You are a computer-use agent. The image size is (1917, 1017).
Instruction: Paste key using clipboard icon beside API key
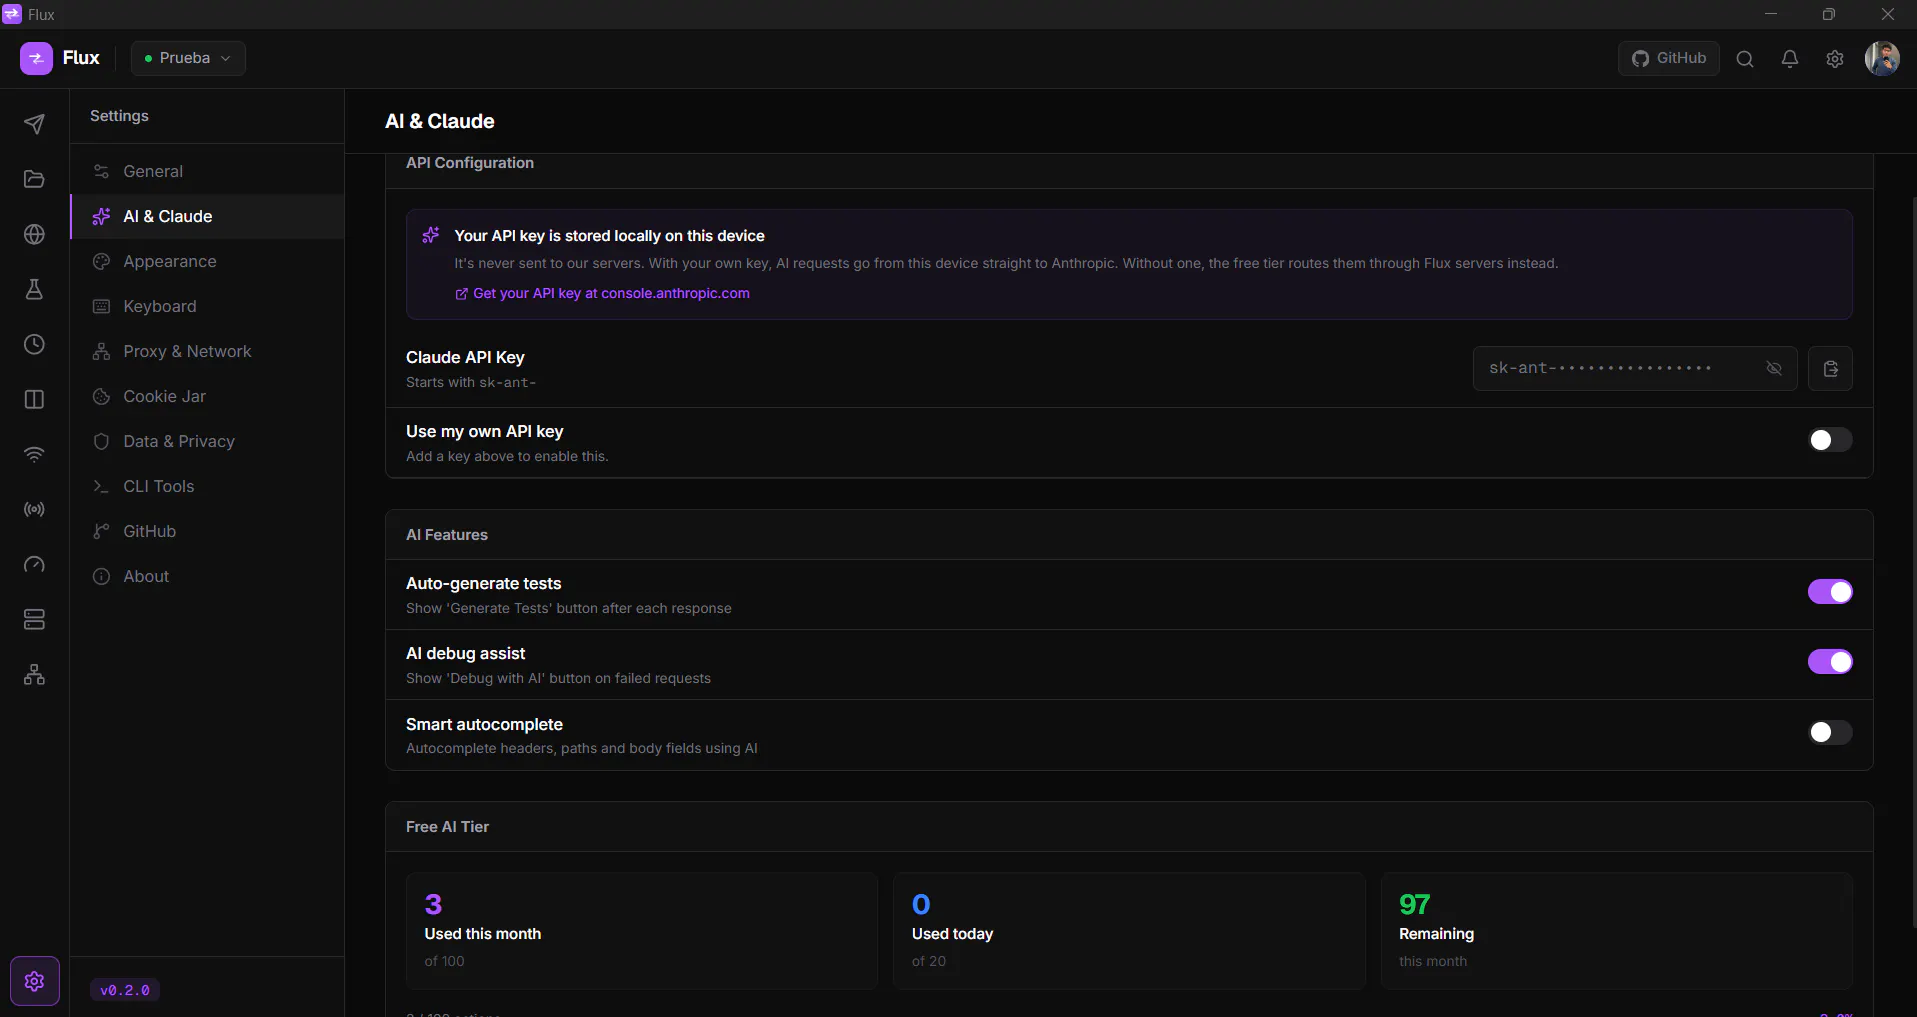click(1830, 369)
